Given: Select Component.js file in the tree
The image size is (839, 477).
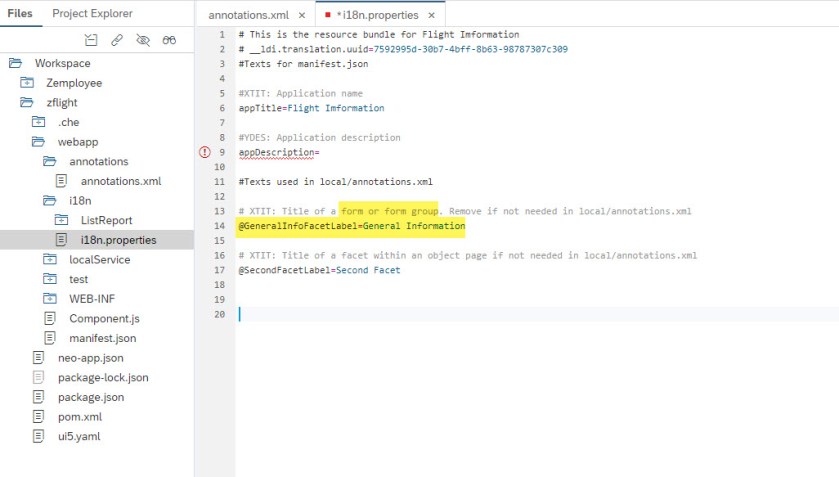Looking at the screenshot, I should 104,318.
